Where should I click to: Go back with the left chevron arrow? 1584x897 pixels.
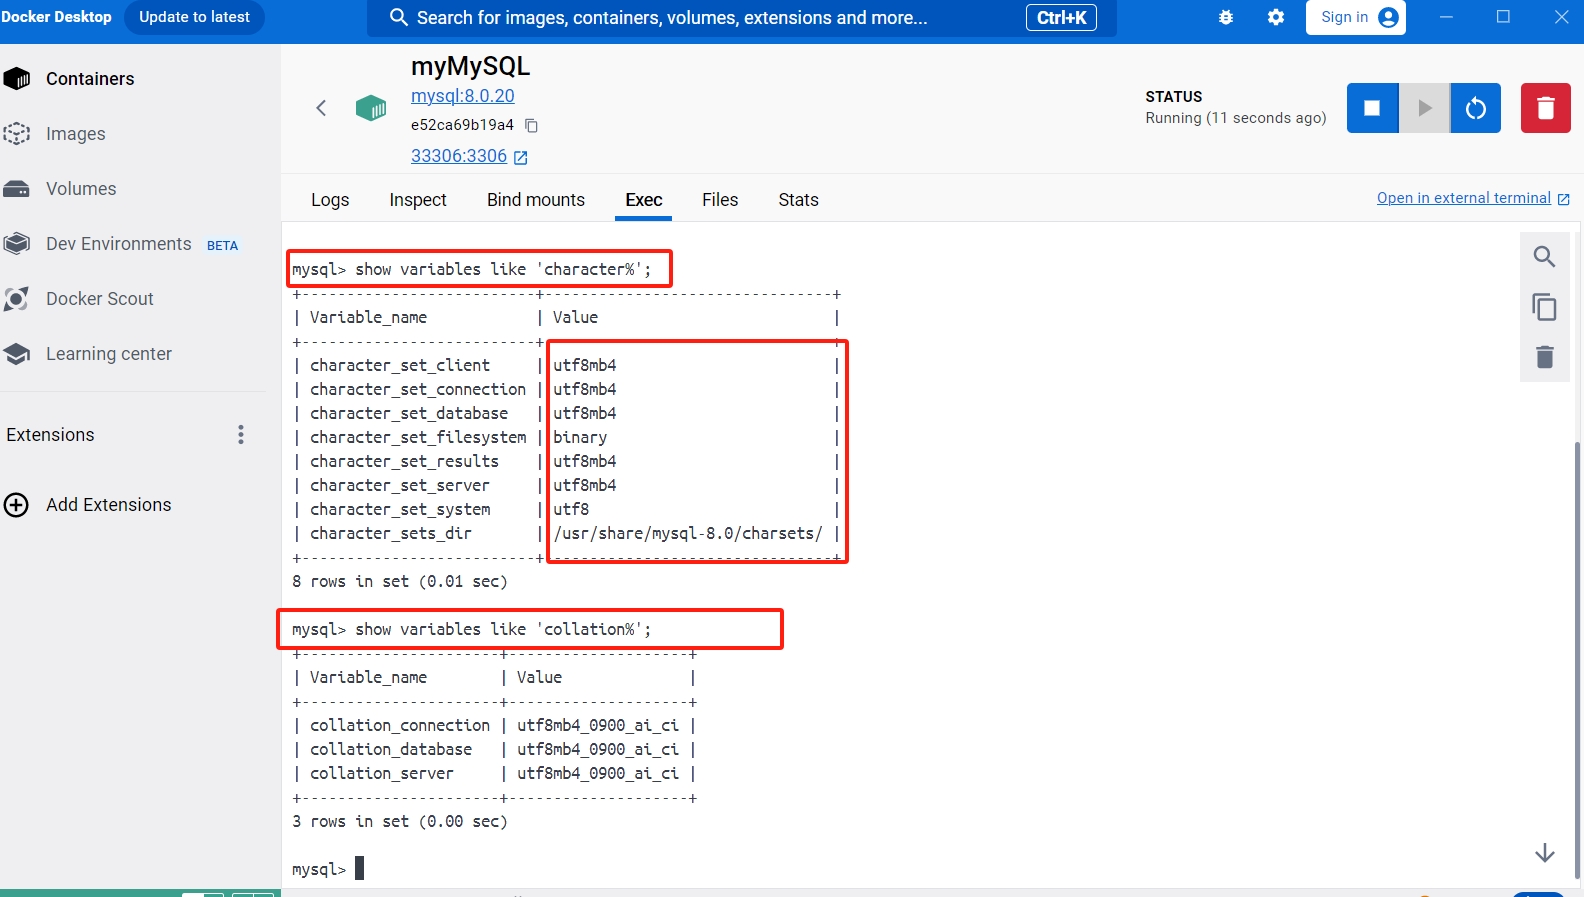pos(321,108)
